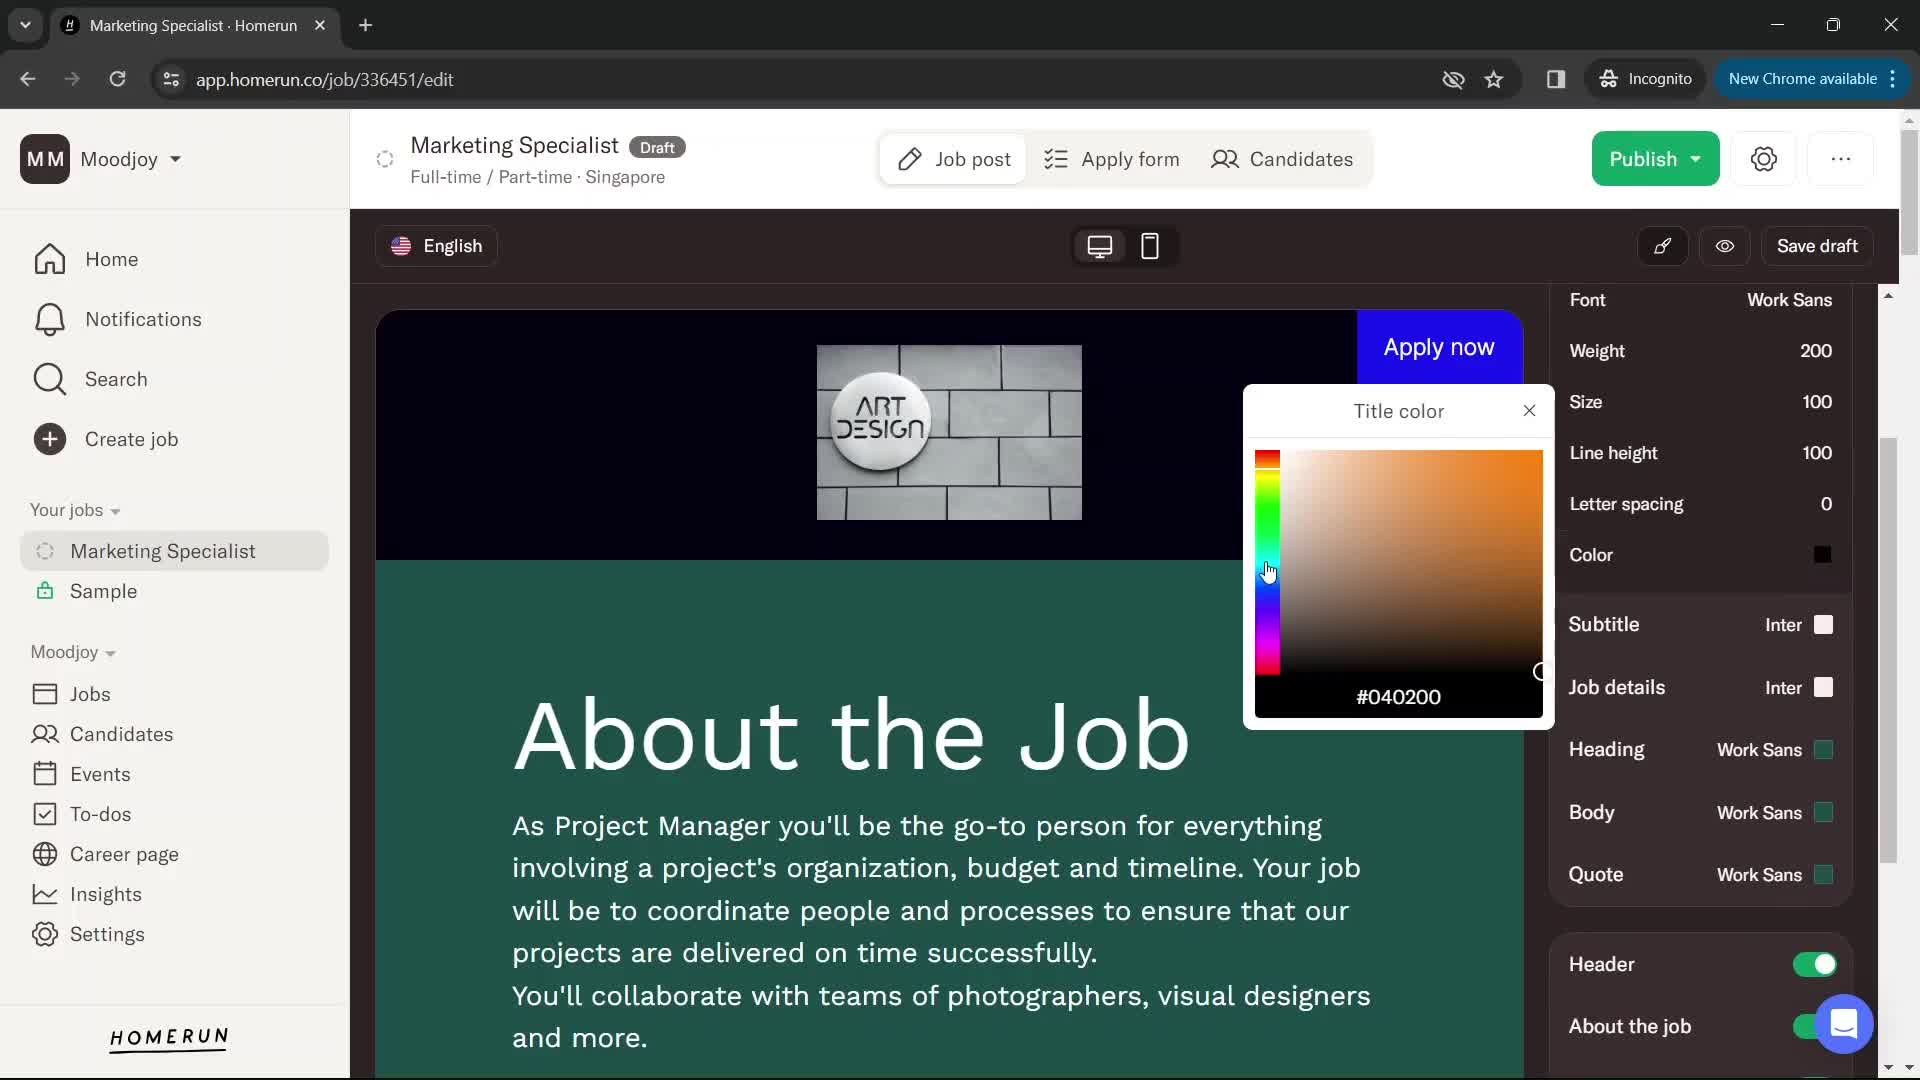The height and width of the screenshot is (1080, 1920).
Task: Click Save draft button
Action: coord(1817,245)
